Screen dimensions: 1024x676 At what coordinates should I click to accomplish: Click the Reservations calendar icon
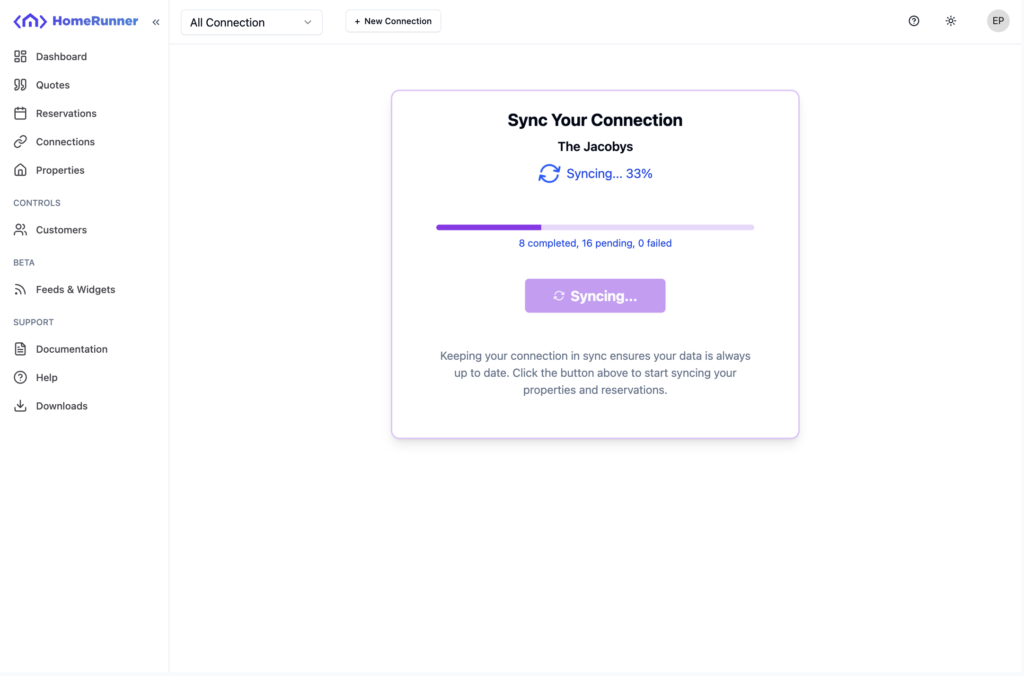pos(20,114)
